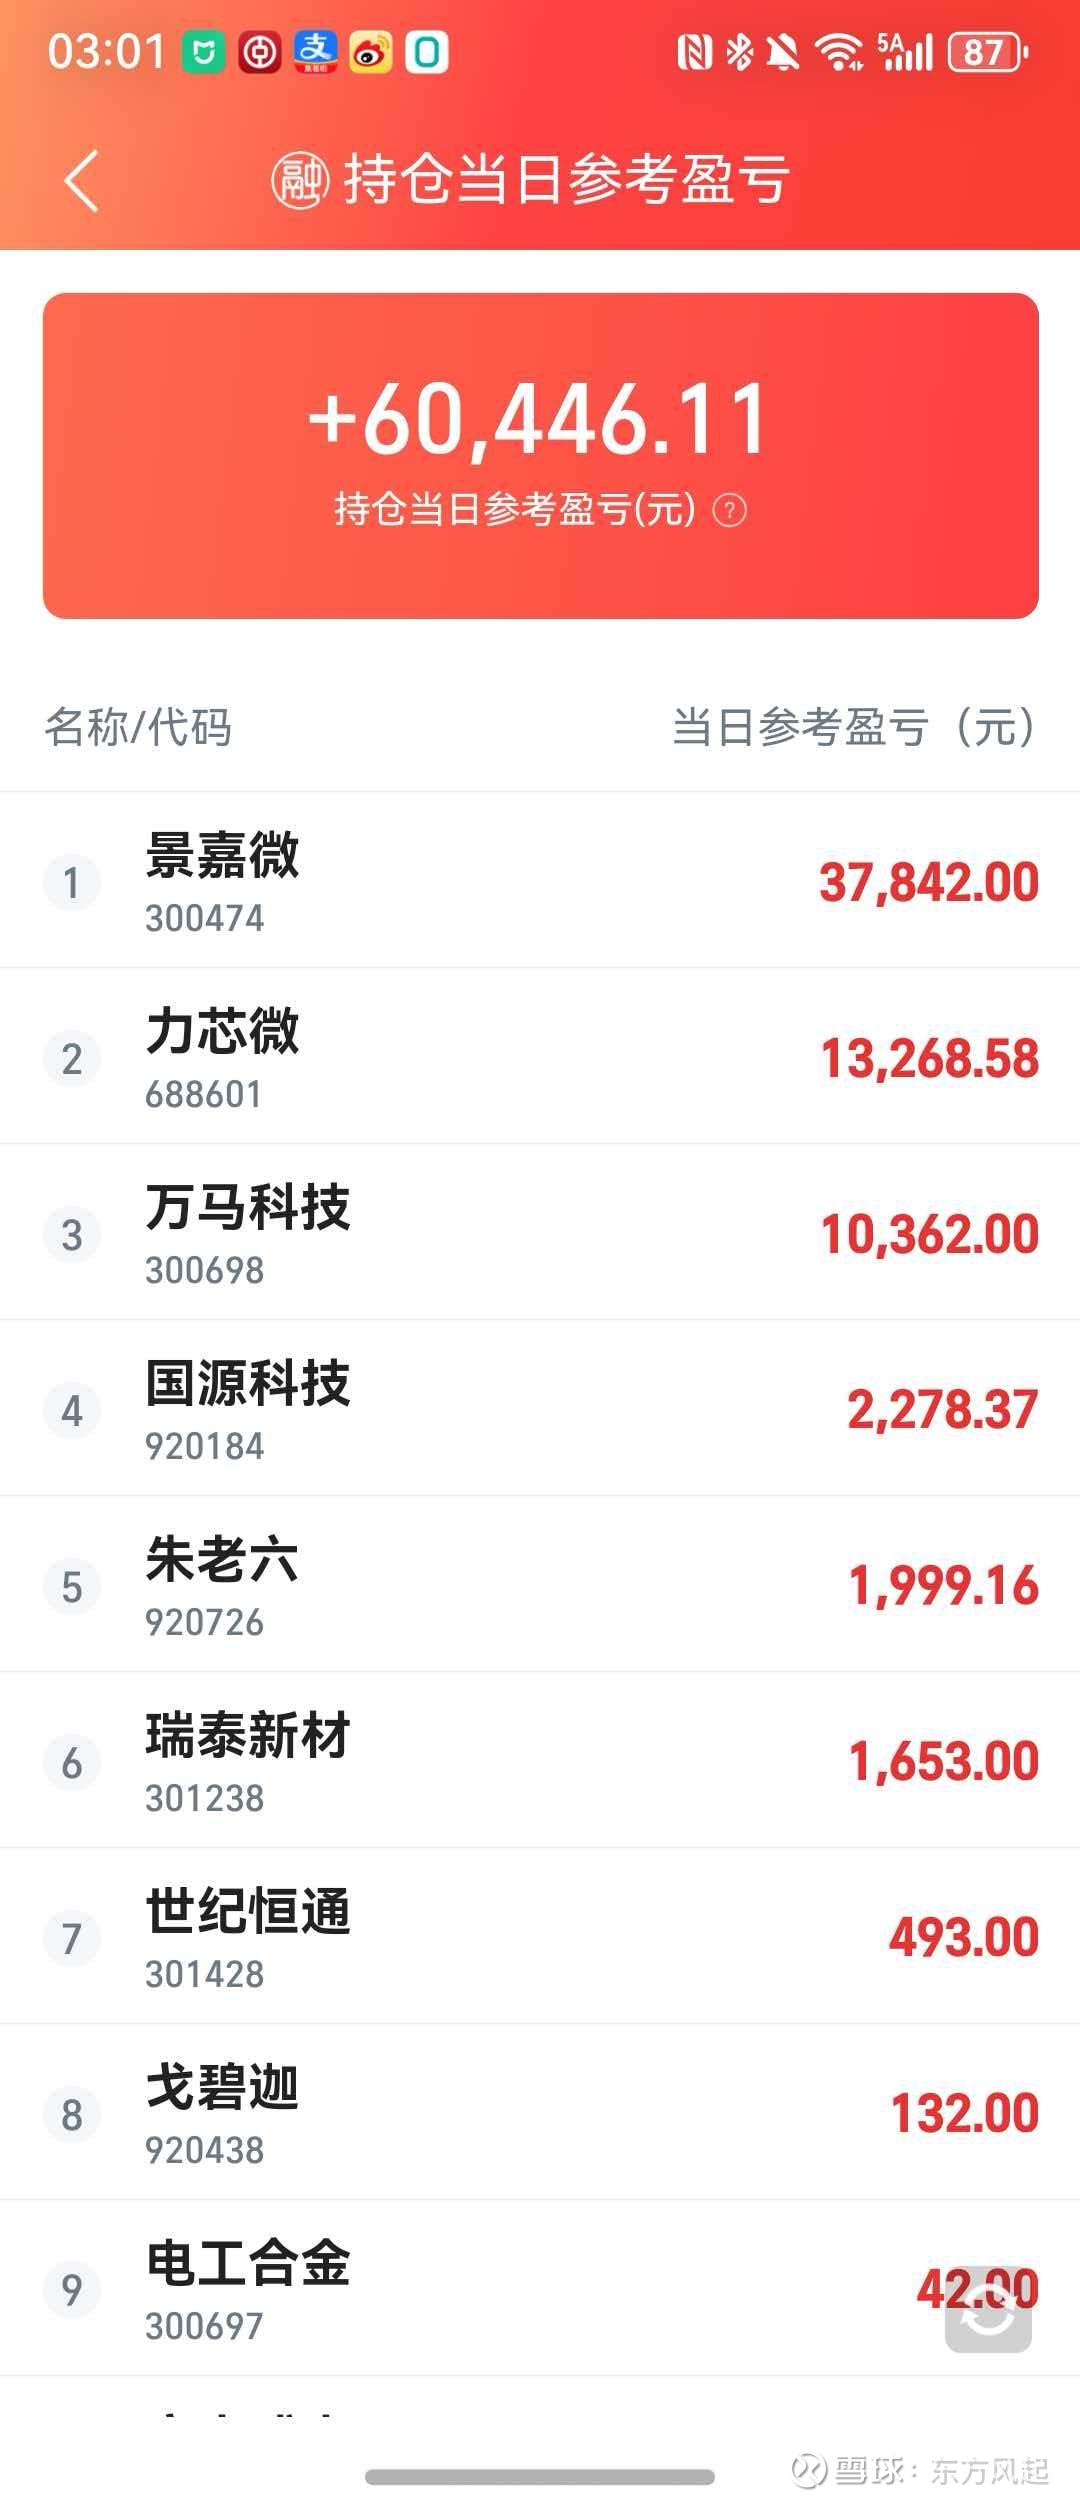Tap the muted bell notification icon
1080x2504 pixels.
pyautogui.click(x=783, y=52)
